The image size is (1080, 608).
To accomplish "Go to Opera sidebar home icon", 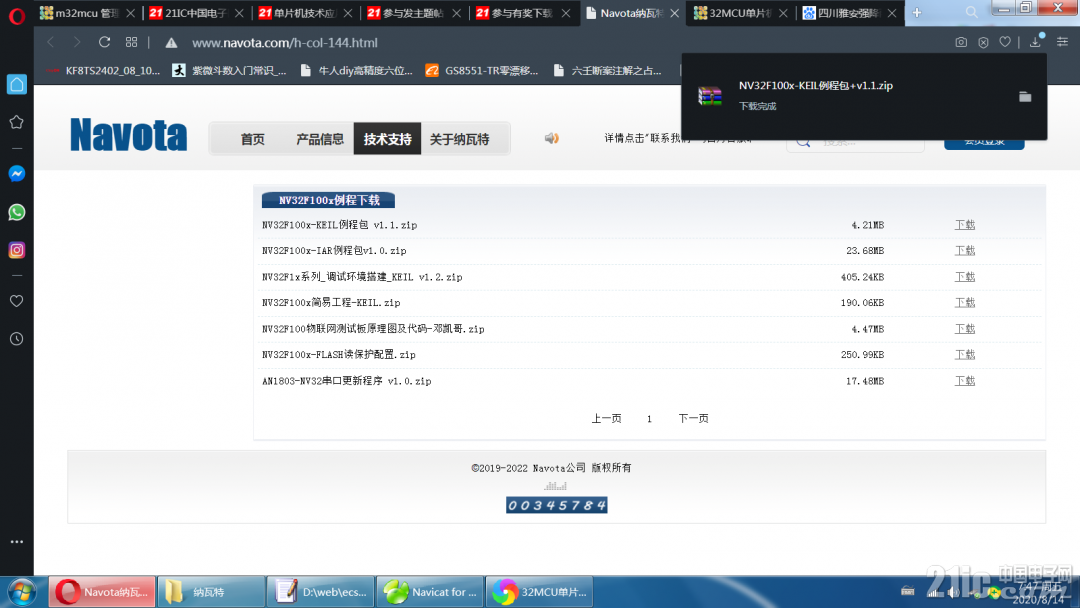I will [17, 84].
